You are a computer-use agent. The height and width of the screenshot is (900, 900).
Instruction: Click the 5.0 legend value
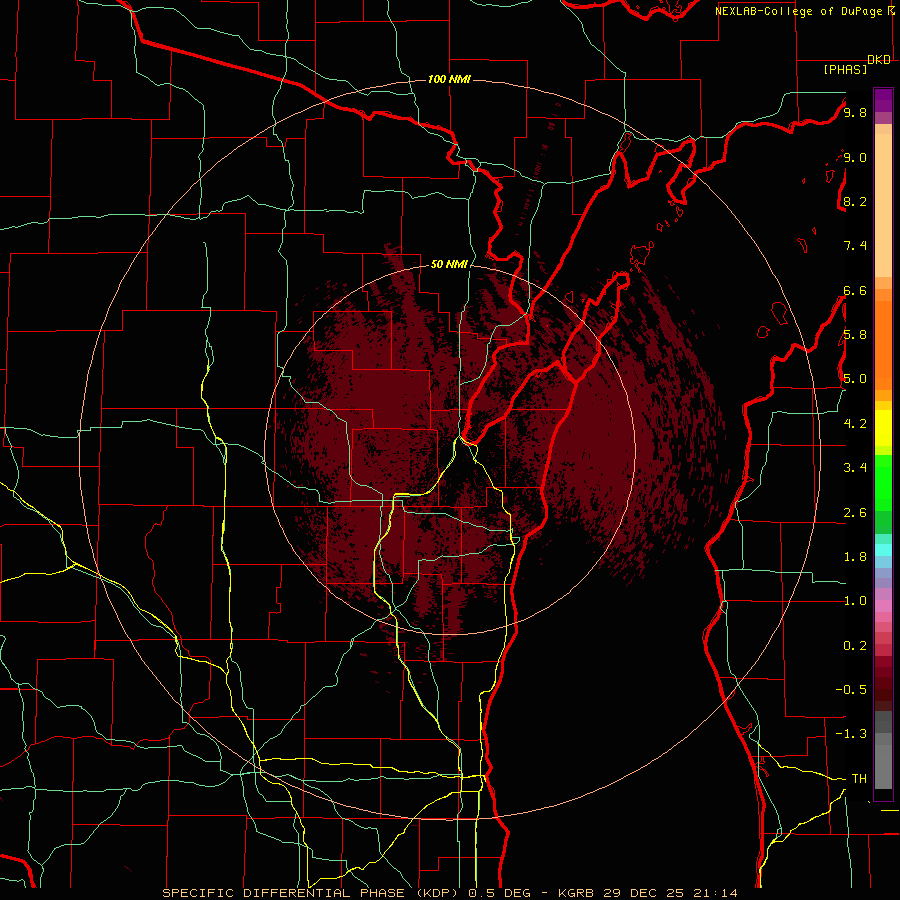[x=855, y=379]
